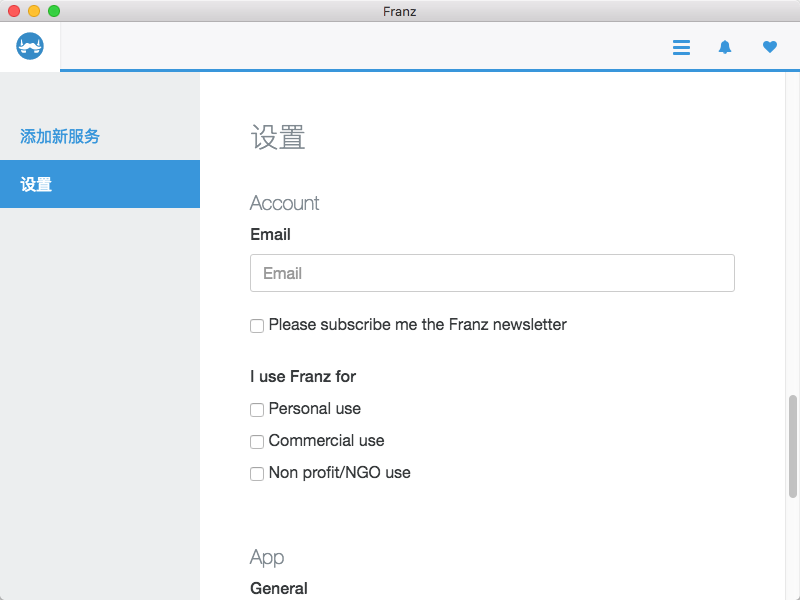Enable Franz newsletter subscription checkbox
Screen dimensions: 800x600
pyautogui.click(x=257, y=326)
